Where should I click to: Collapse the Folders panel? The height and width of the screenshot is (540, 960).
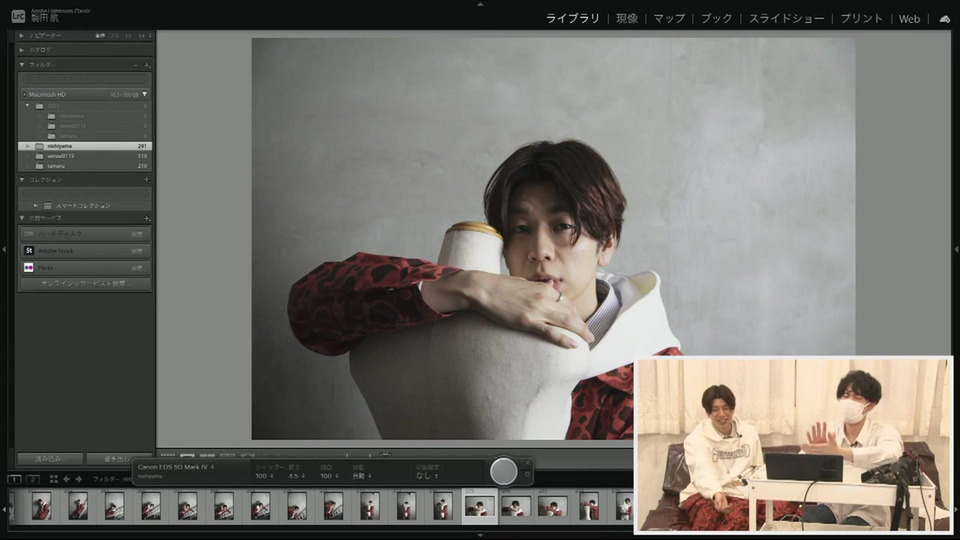click(x=22, y=64)
